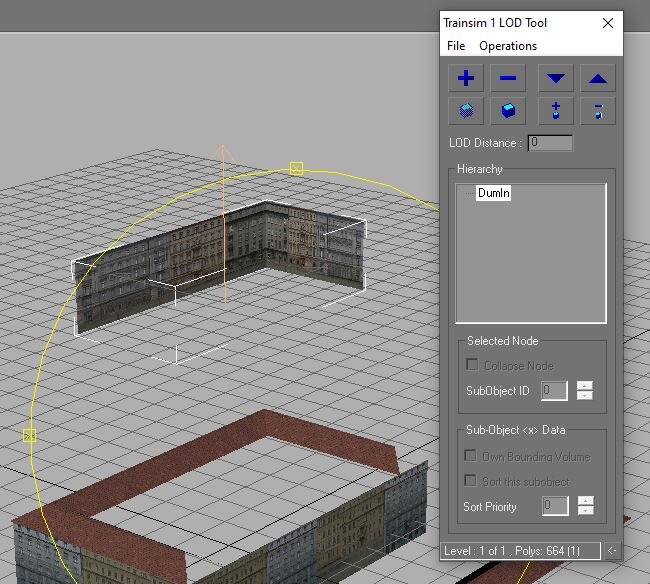Viewport: 650px width, 584px height.
Task: Open the Operations menu
Action: [508, 46]
